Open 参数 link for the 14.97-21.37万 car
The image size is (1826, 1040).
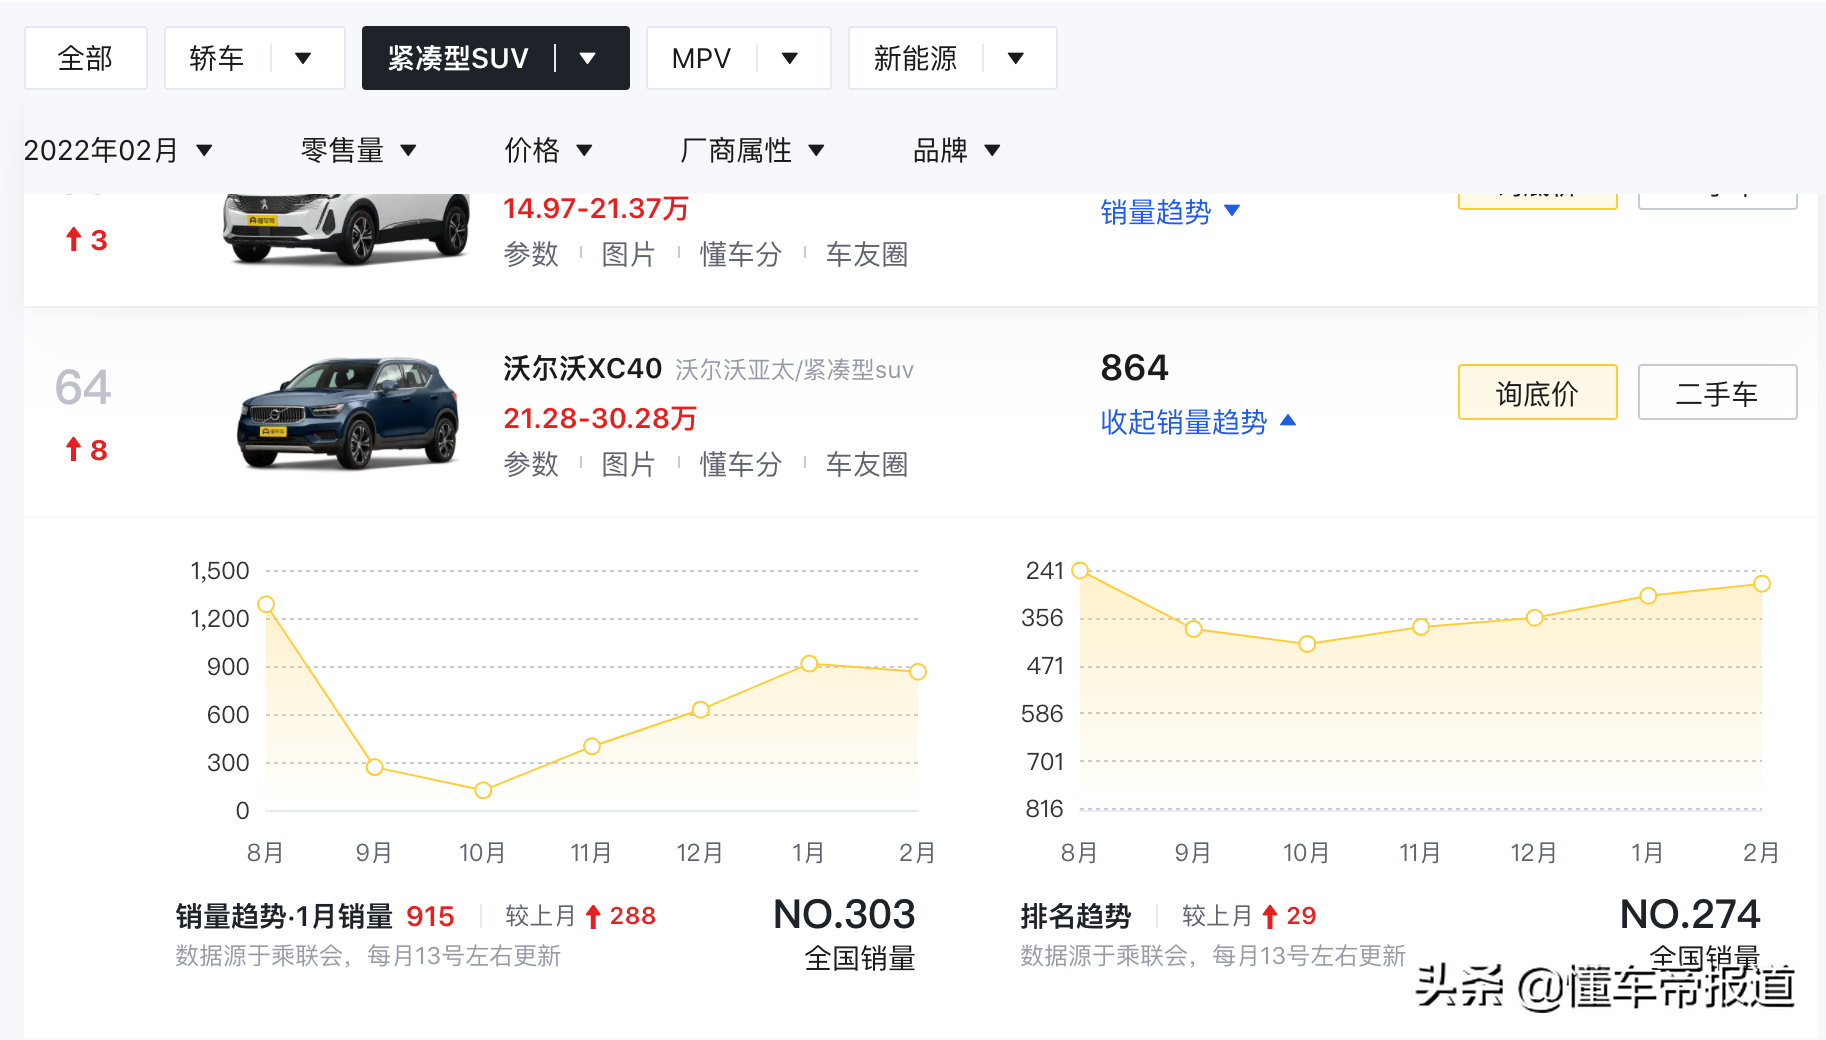[531, 254]
